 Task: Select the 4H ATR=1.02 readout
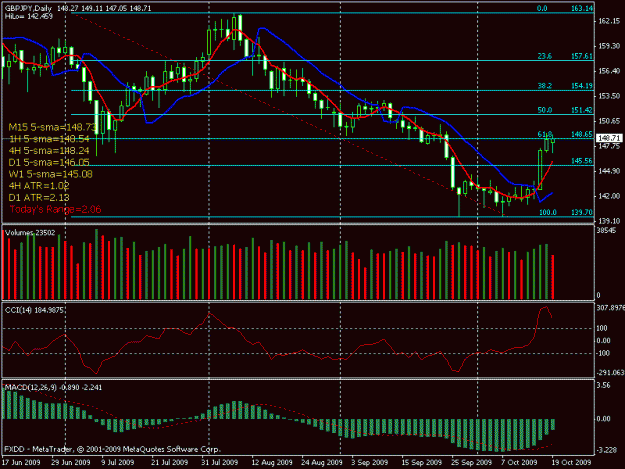(x=39, y=186)
